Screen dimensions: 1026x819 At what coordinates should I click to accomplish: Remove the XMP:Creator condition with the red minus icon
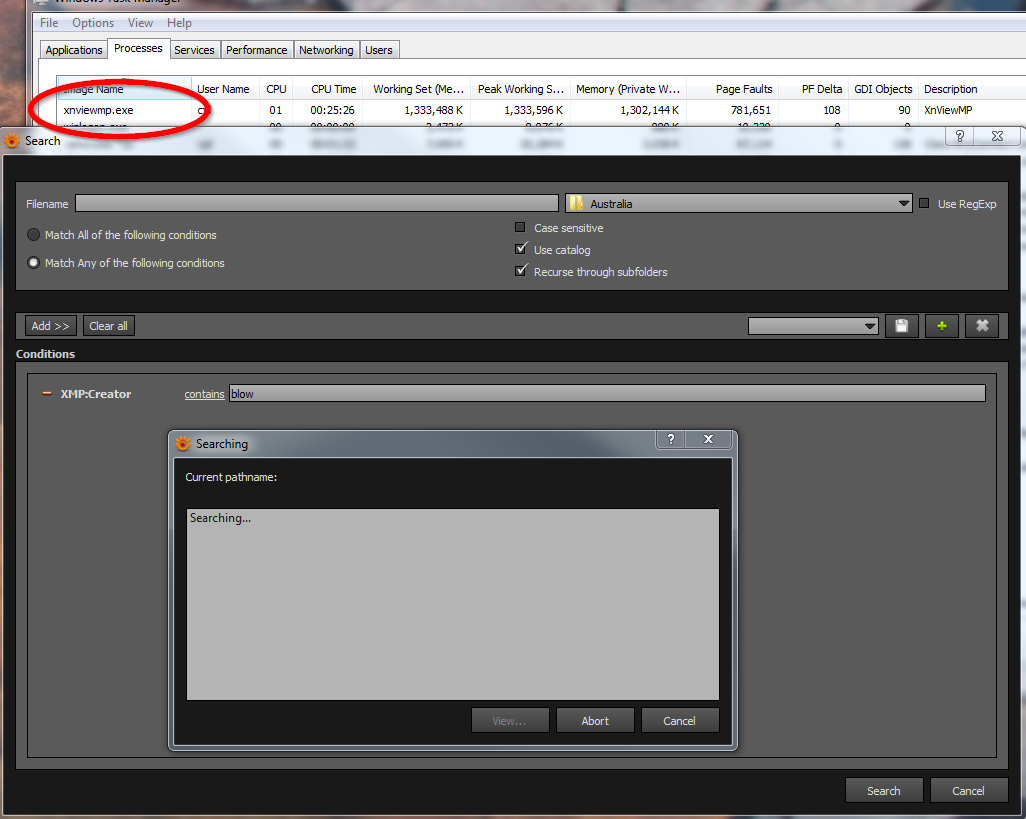click(x=46, y=394)
